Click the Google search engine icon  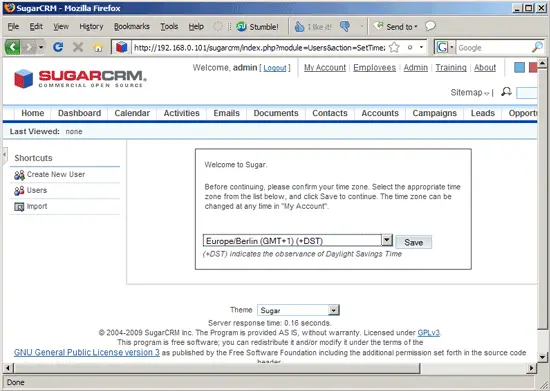pyautogui.click(x=442, y=47)
